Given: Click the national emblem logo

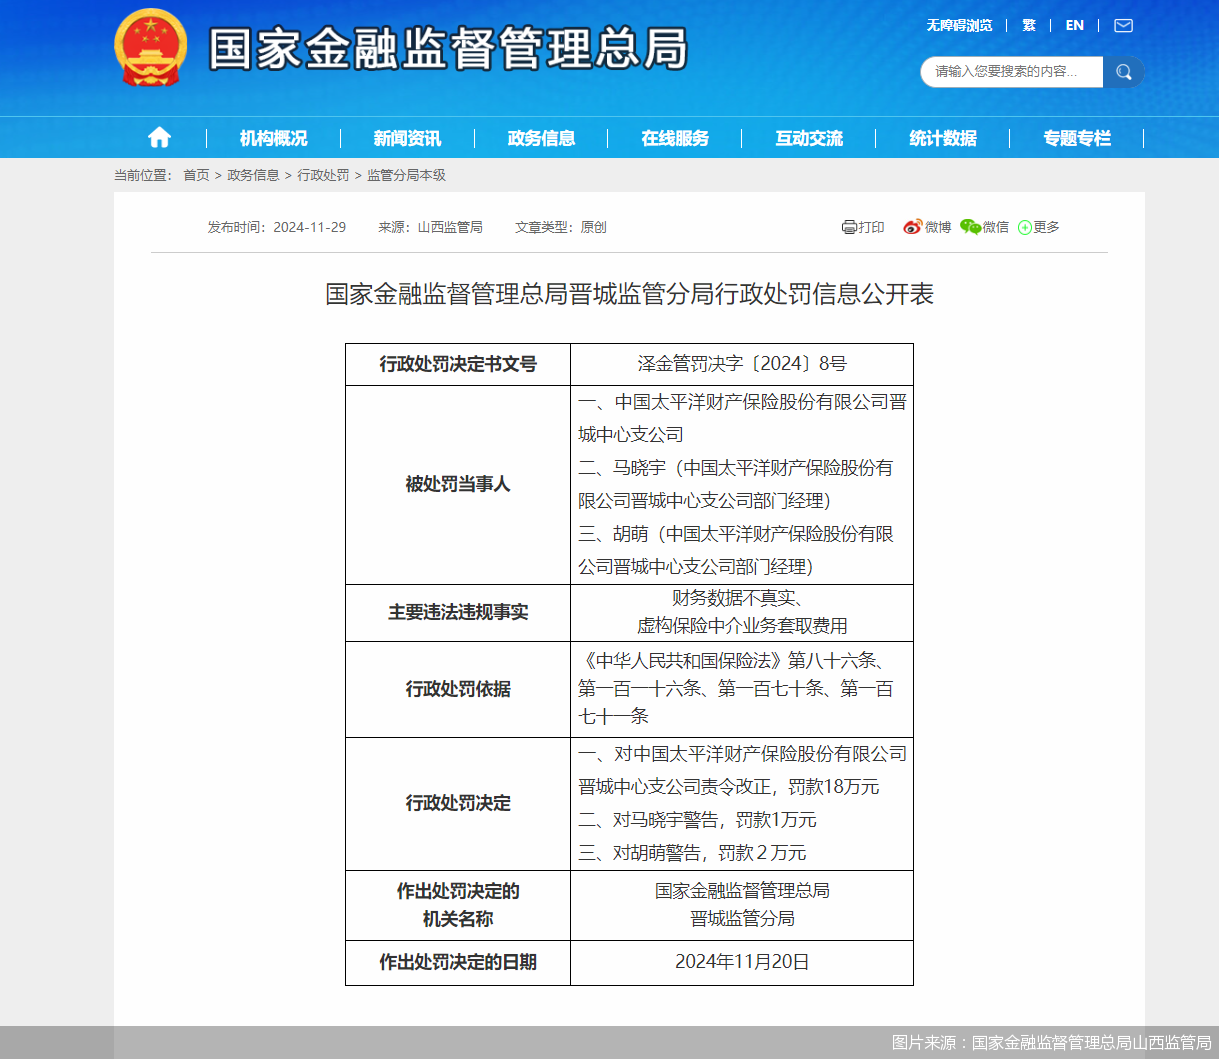Looking at the screenshot, I should click(151, 47).
